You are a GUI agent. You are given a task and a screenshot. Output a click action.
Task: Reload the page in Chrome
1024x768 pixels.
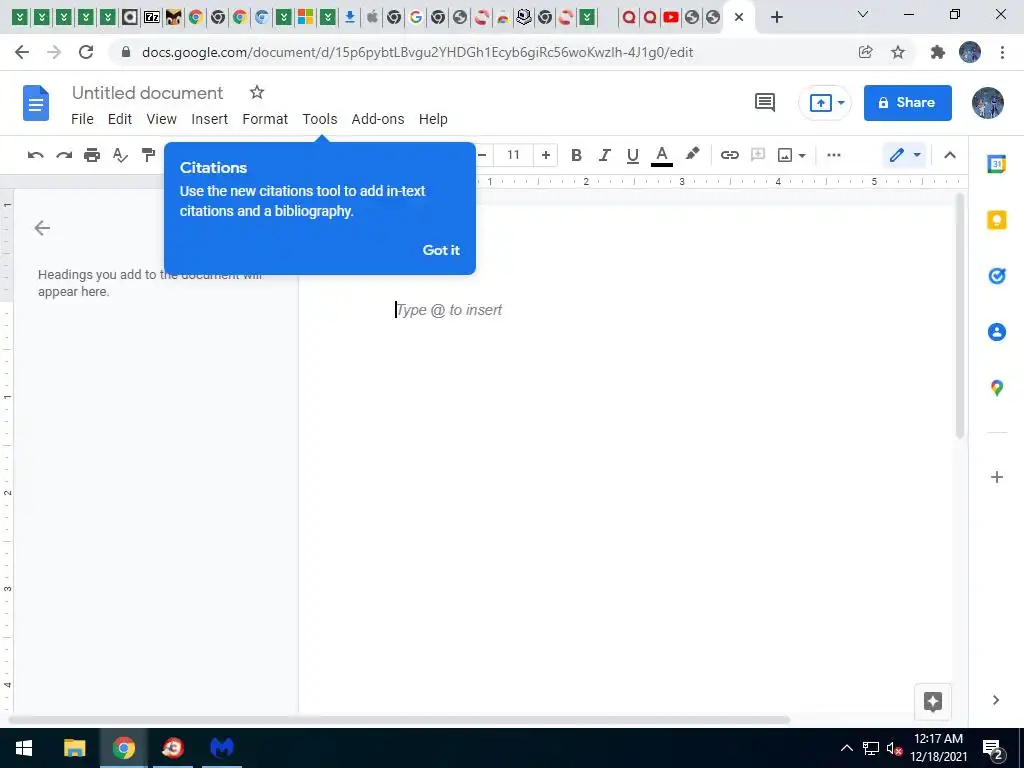tap(86, 52)
